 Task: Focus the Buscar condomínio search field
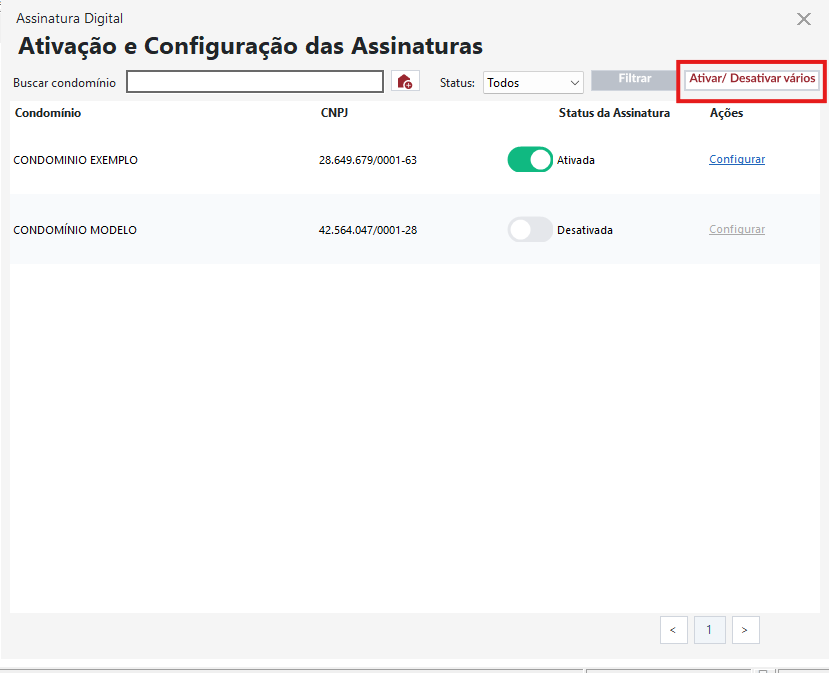(255, 81)
